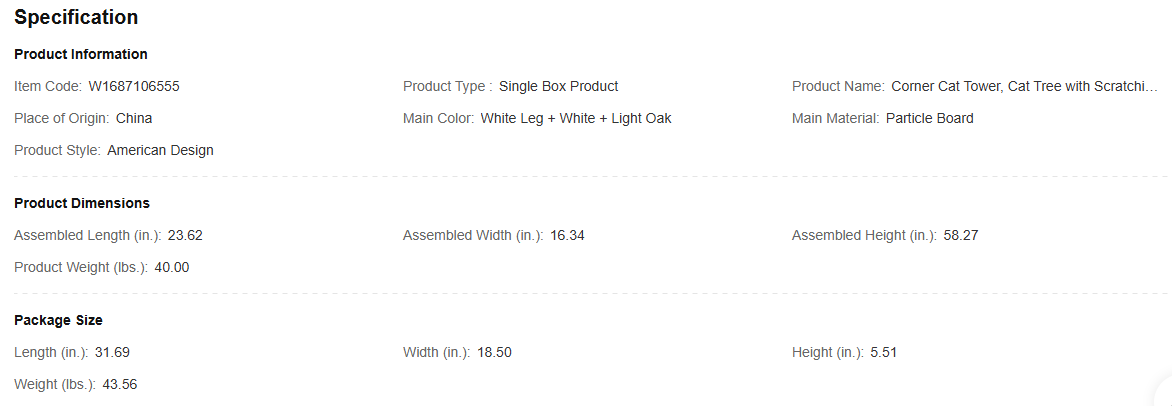
Task: Click the Particle Board material value
Action: 930,118
